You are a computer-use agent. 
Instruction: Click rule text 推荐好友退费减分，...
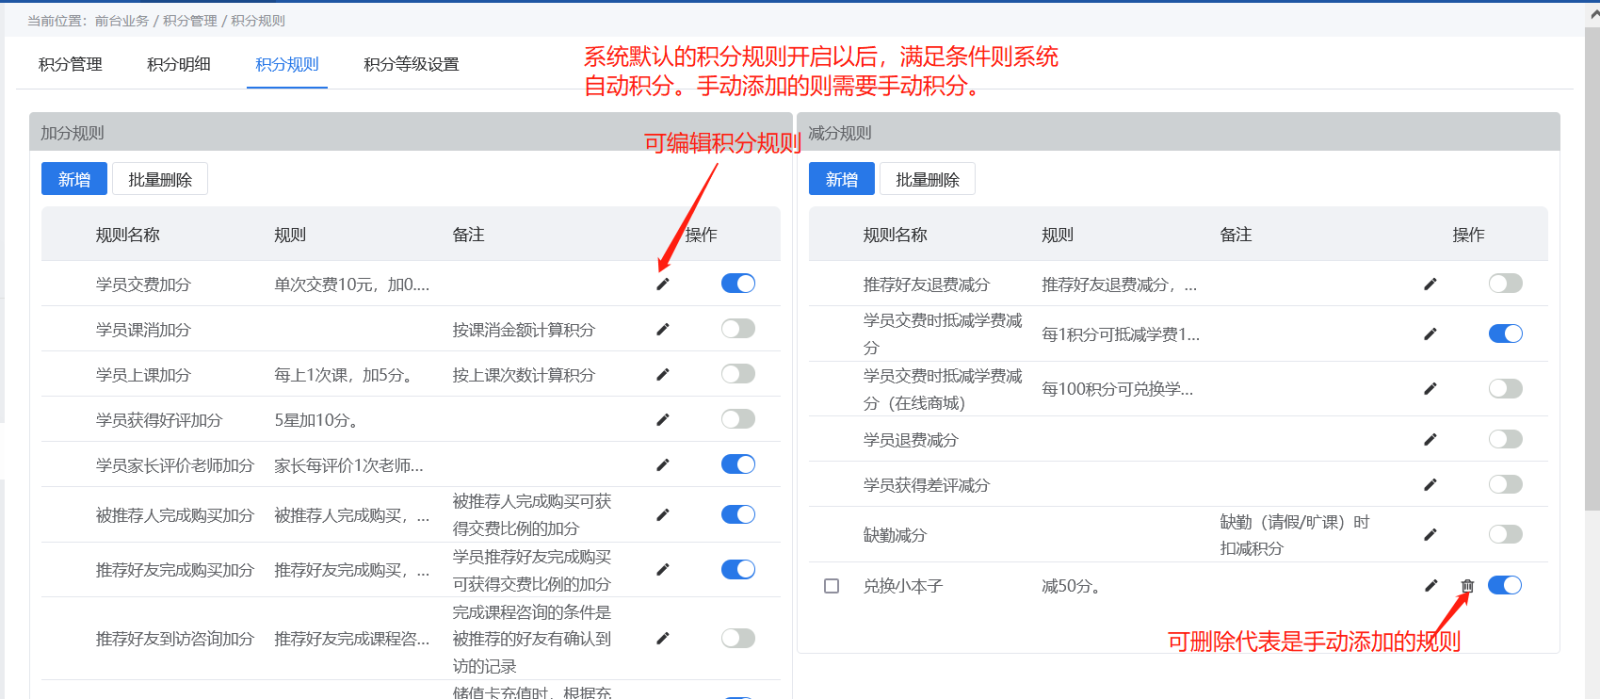coord(1118,285)
